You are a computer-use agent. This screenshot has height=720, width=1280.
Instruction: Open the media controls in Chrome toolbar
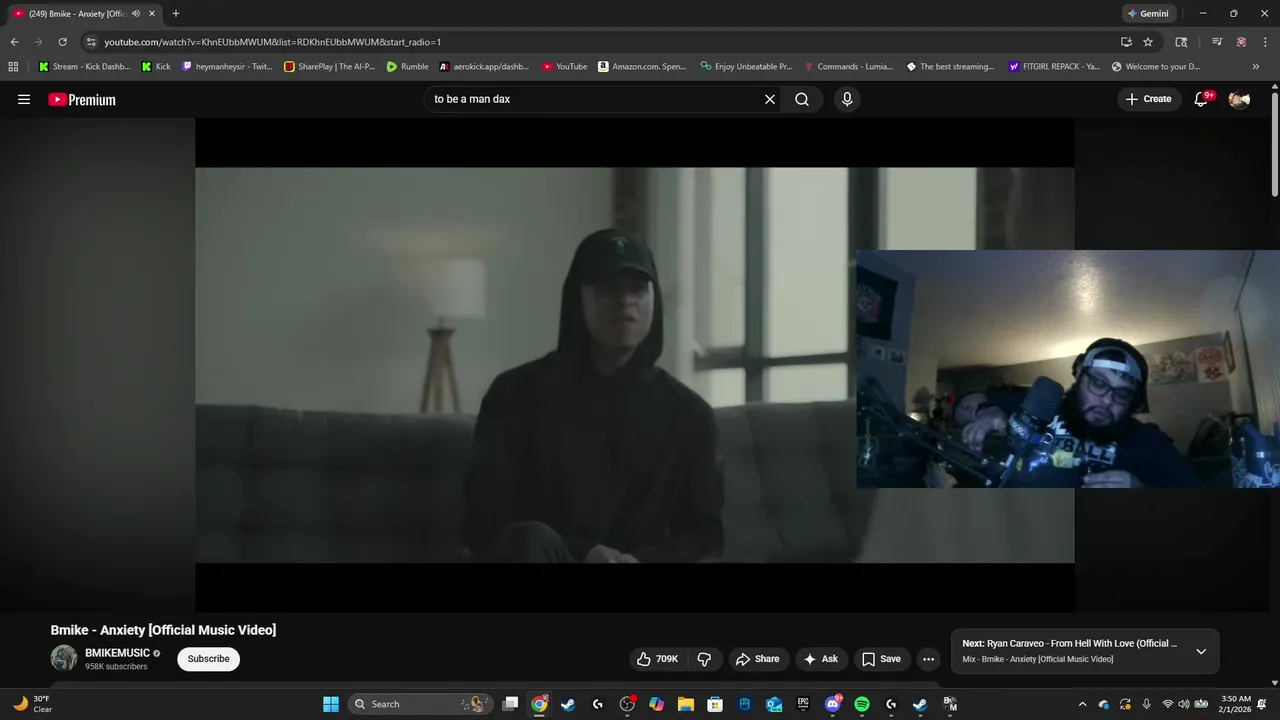(1217, 42)
